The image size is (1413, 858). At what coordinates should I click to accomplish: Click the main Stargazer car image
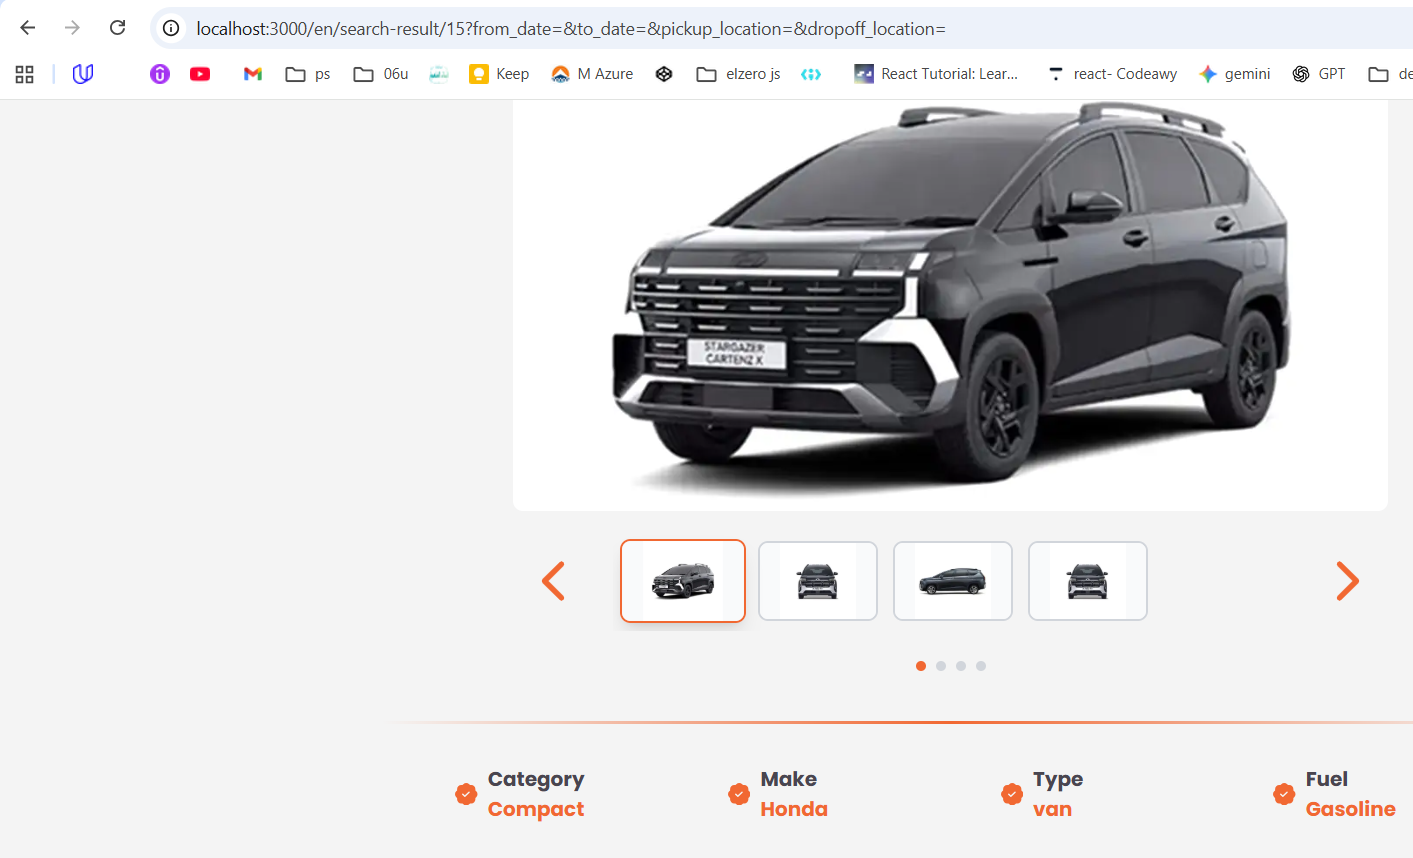(950, 305)
